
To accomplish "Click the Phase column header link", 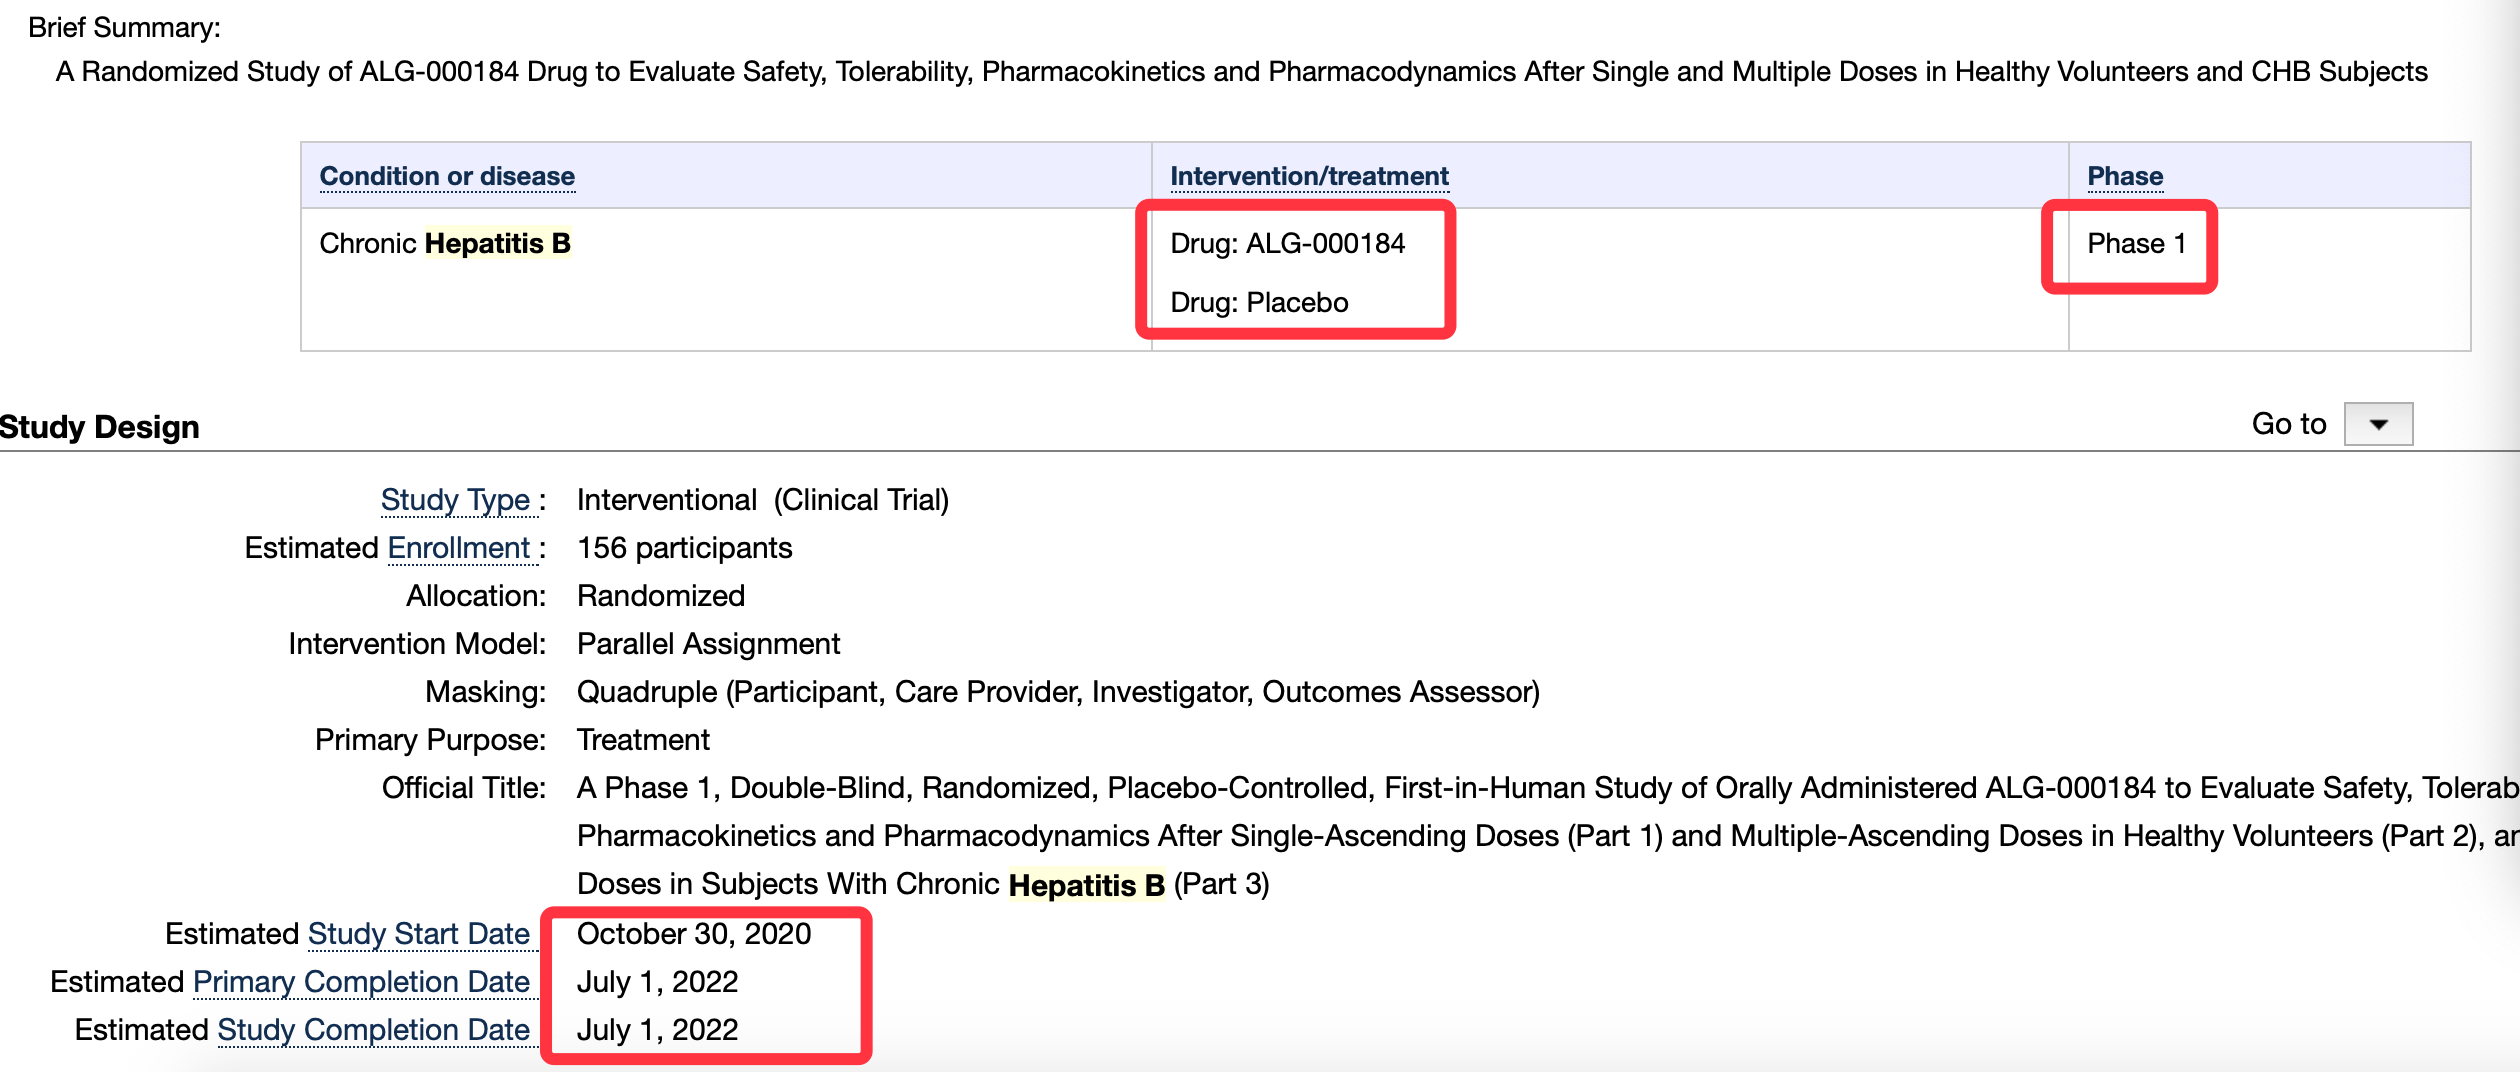I will 2125,176.
